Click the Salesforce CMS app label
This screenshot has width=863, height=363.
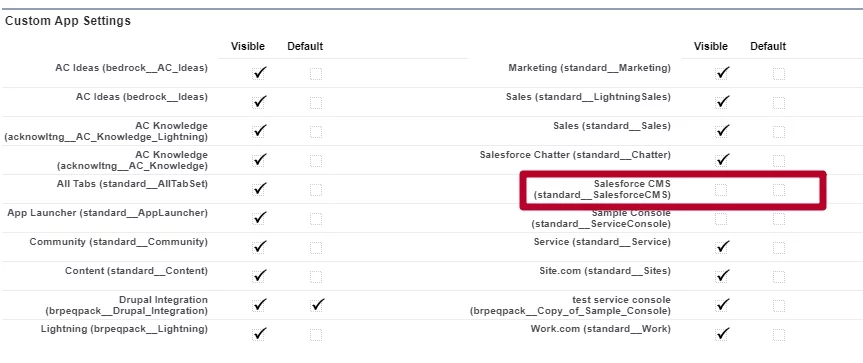tap(602, 189)
